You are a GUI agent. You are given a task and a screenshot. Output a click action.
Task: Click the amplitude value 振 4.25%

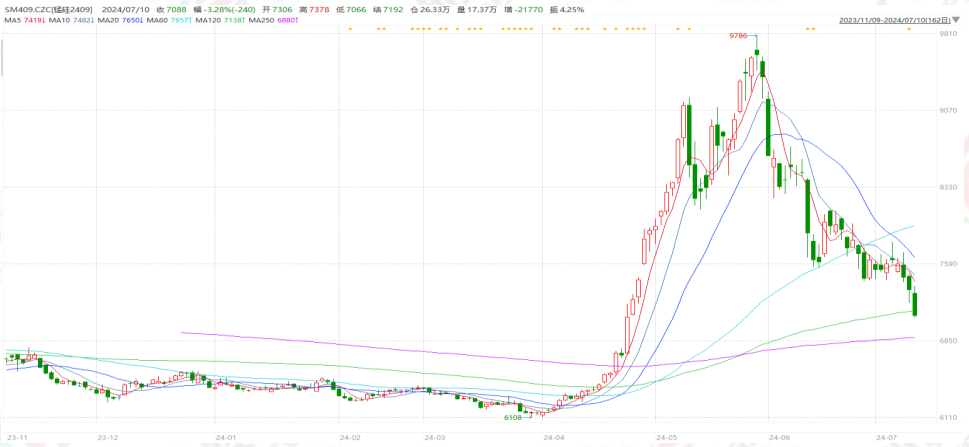(x=568, y=10)
